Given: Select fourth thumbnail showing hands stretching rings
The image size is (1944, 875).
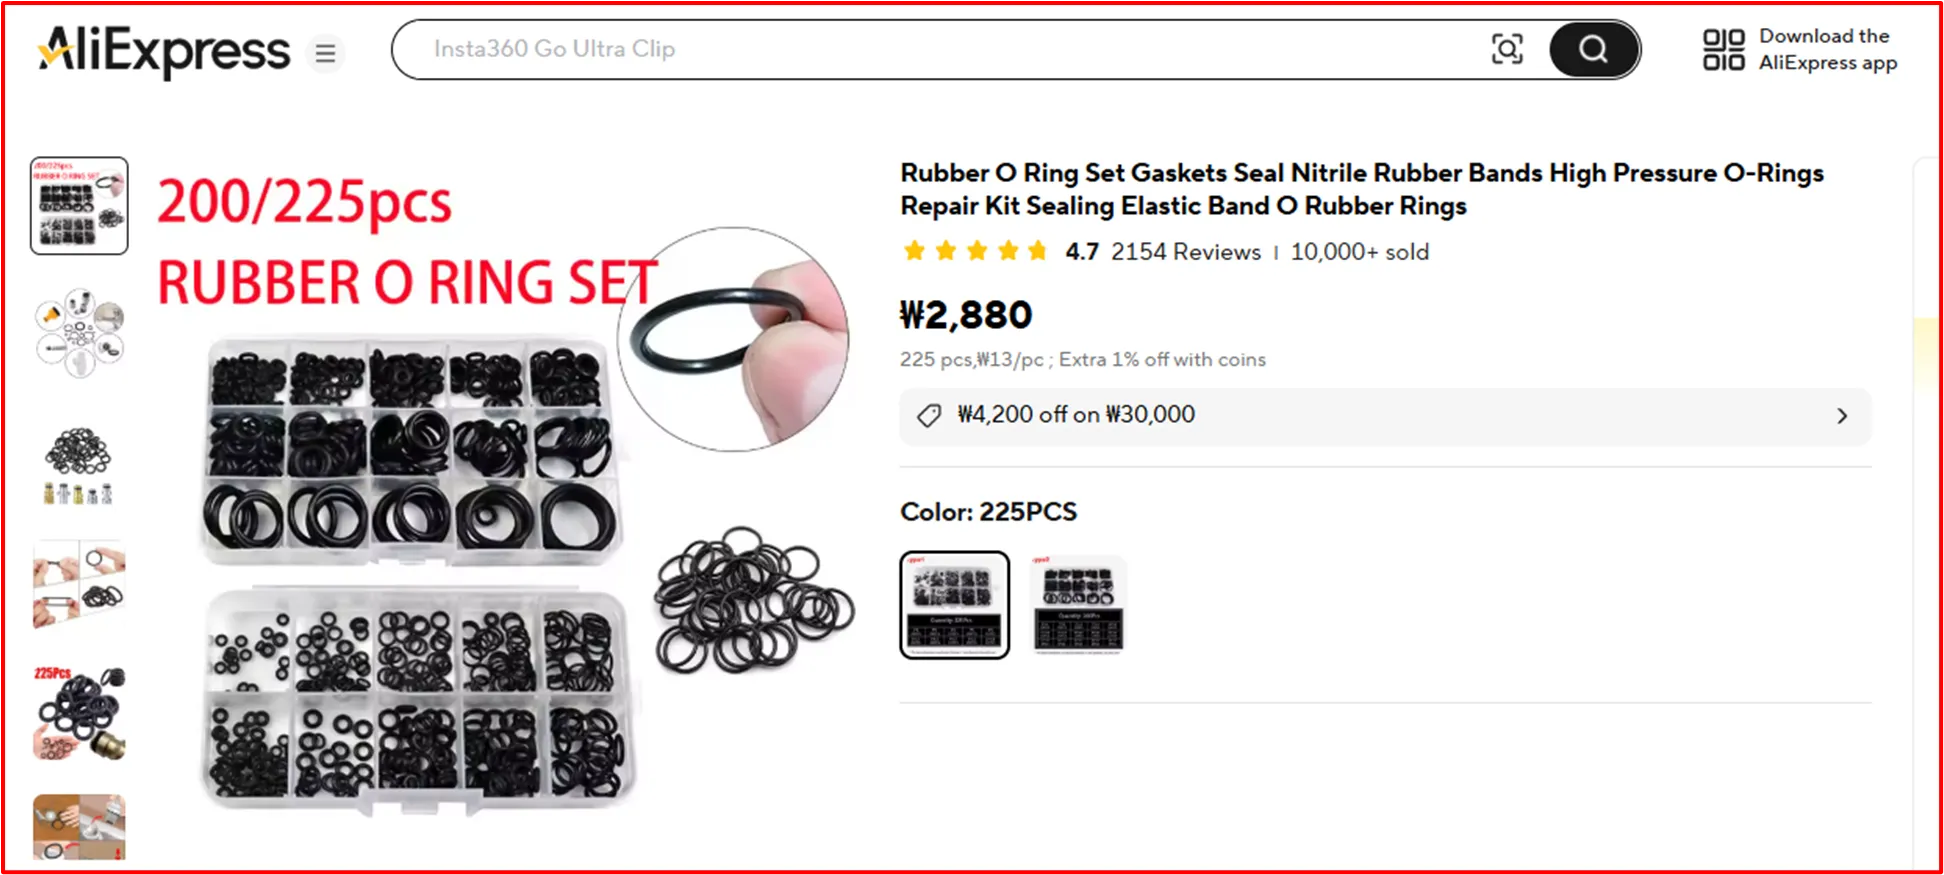Looking at the screenshot, I should (x=79, y=586).
